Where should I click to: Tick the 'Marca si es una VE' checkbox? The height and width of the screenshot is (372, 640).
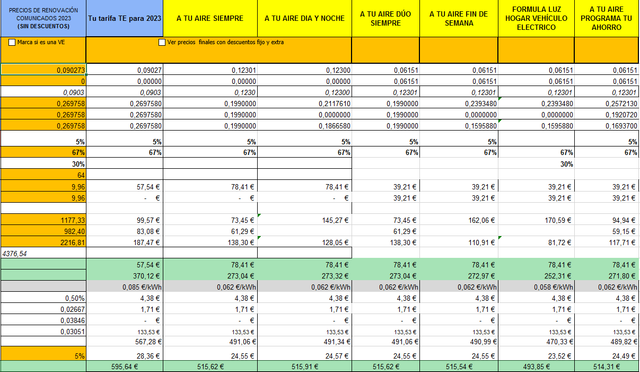click(x=12, y=42)
